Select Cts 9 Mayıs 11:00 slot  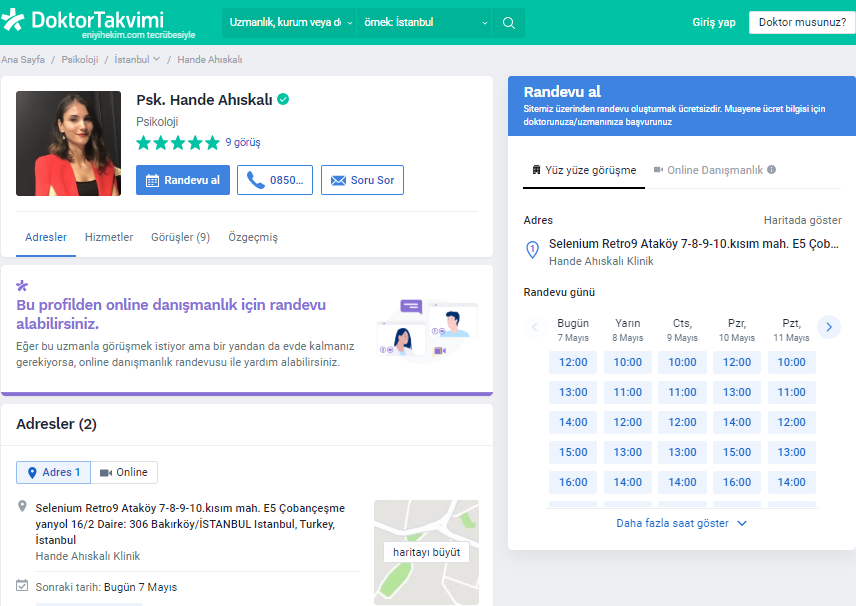pyautogui.click(x=682, y=392)
